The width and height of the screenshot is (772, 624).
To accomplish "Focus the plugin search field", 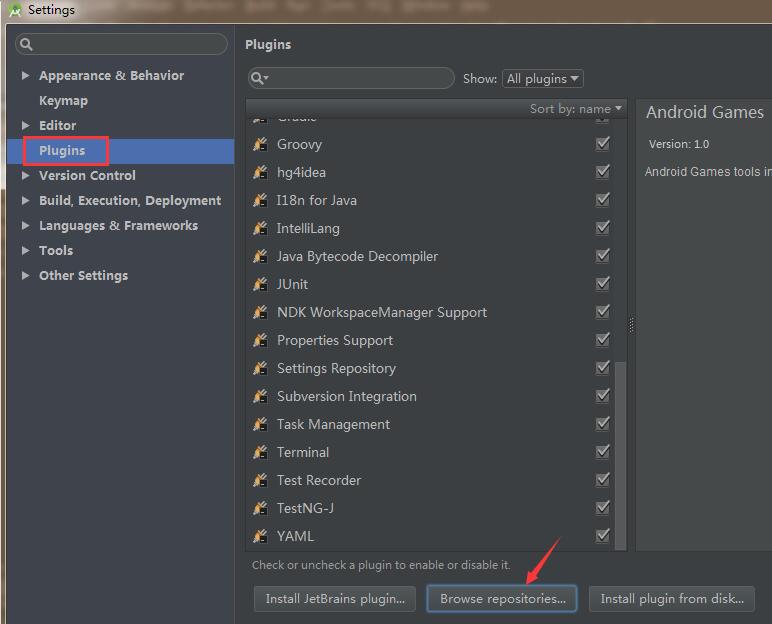I will tap(351, 78).
